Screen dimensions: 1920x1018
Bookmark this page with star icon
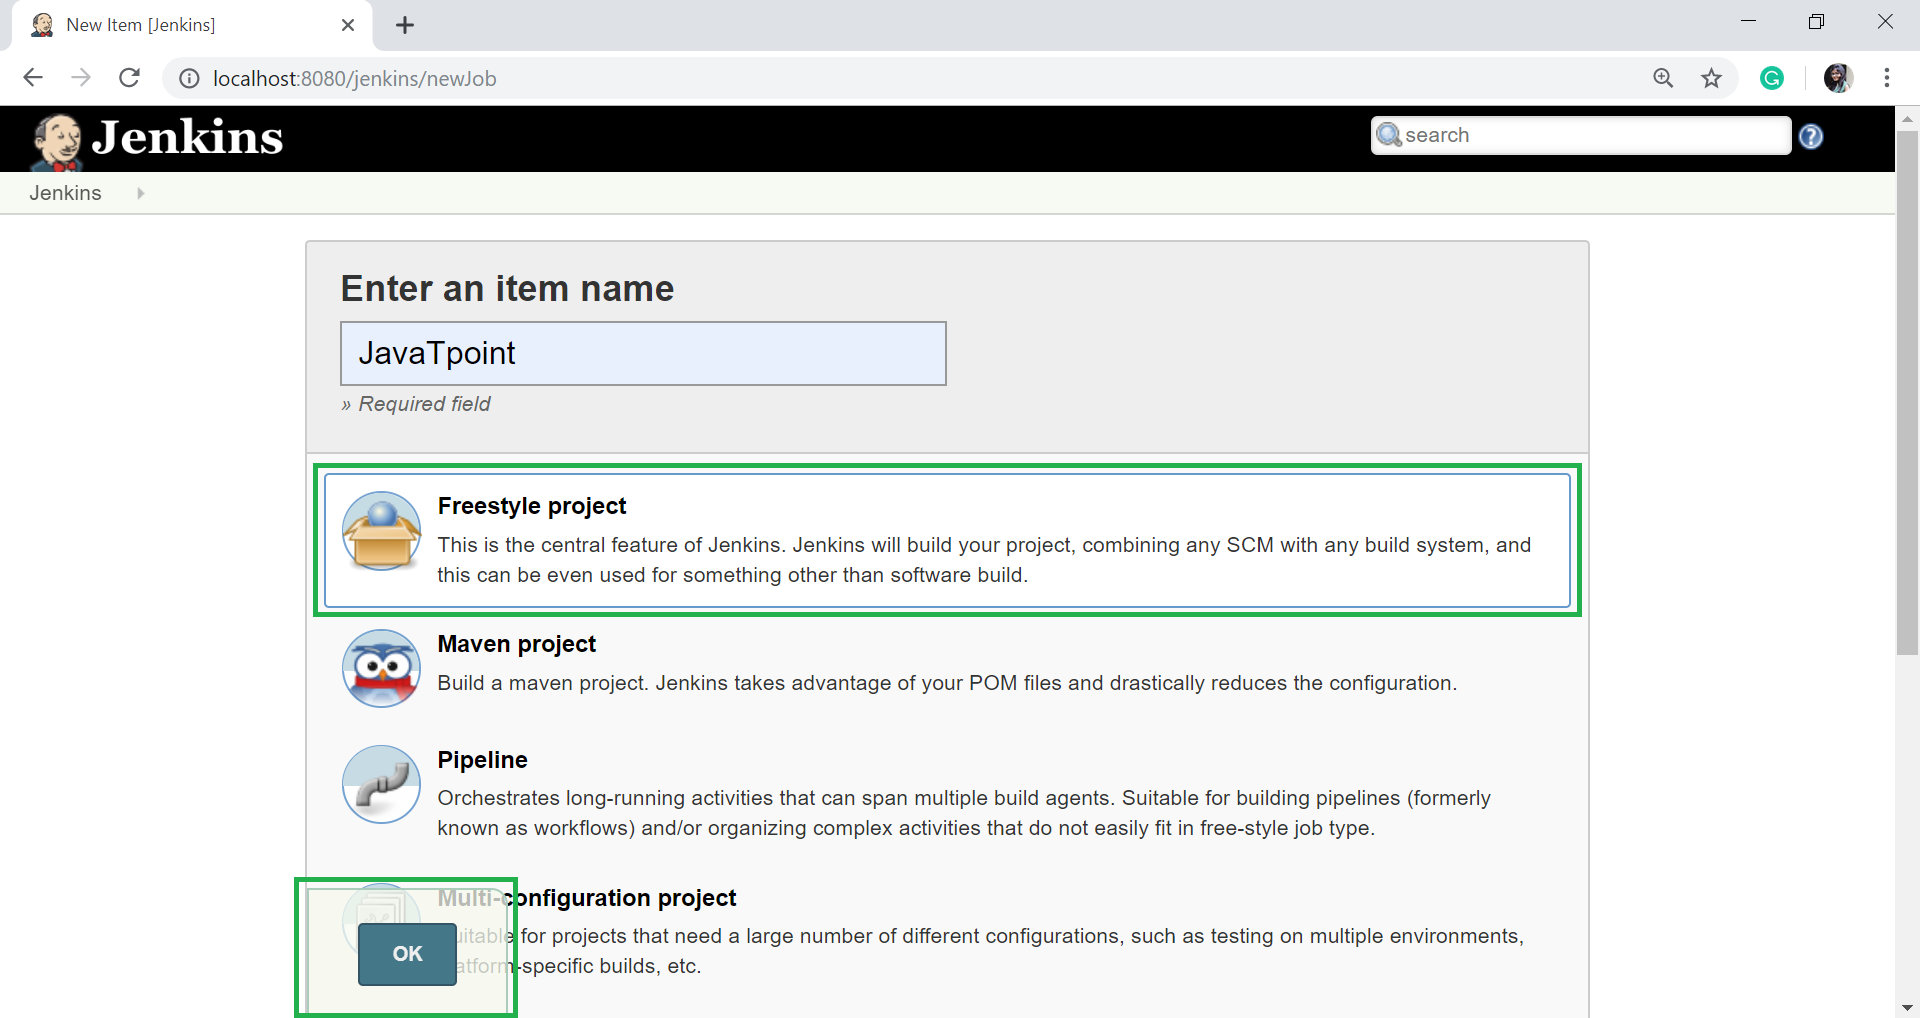click(x=1712, y=78)
